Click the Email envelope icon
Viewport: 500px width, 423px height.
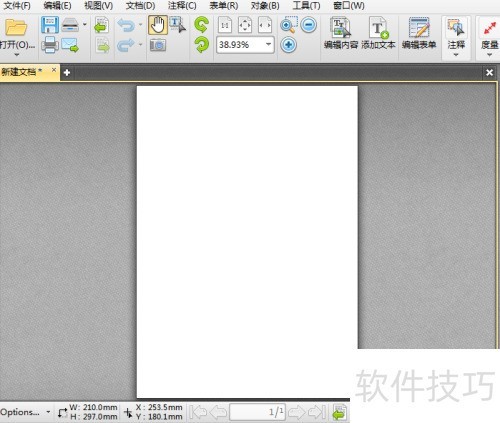click(70, 45)
